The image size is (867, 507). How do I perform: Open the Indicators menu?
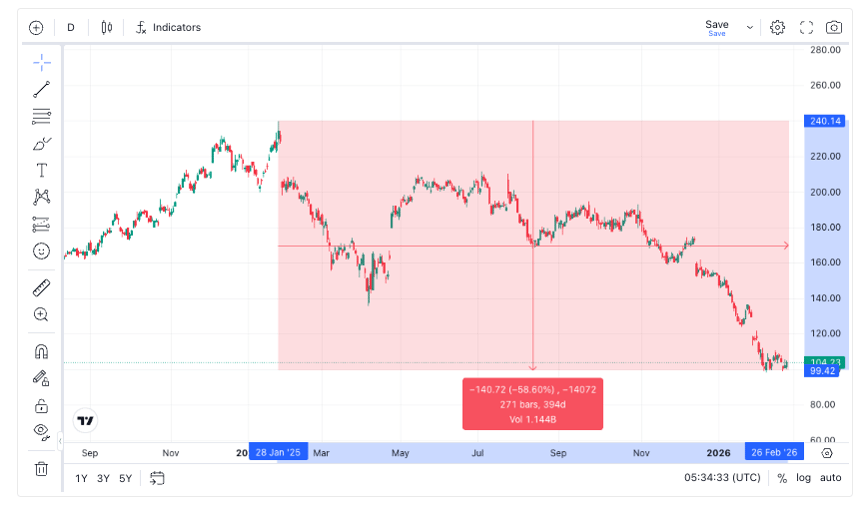pos(168,28)
